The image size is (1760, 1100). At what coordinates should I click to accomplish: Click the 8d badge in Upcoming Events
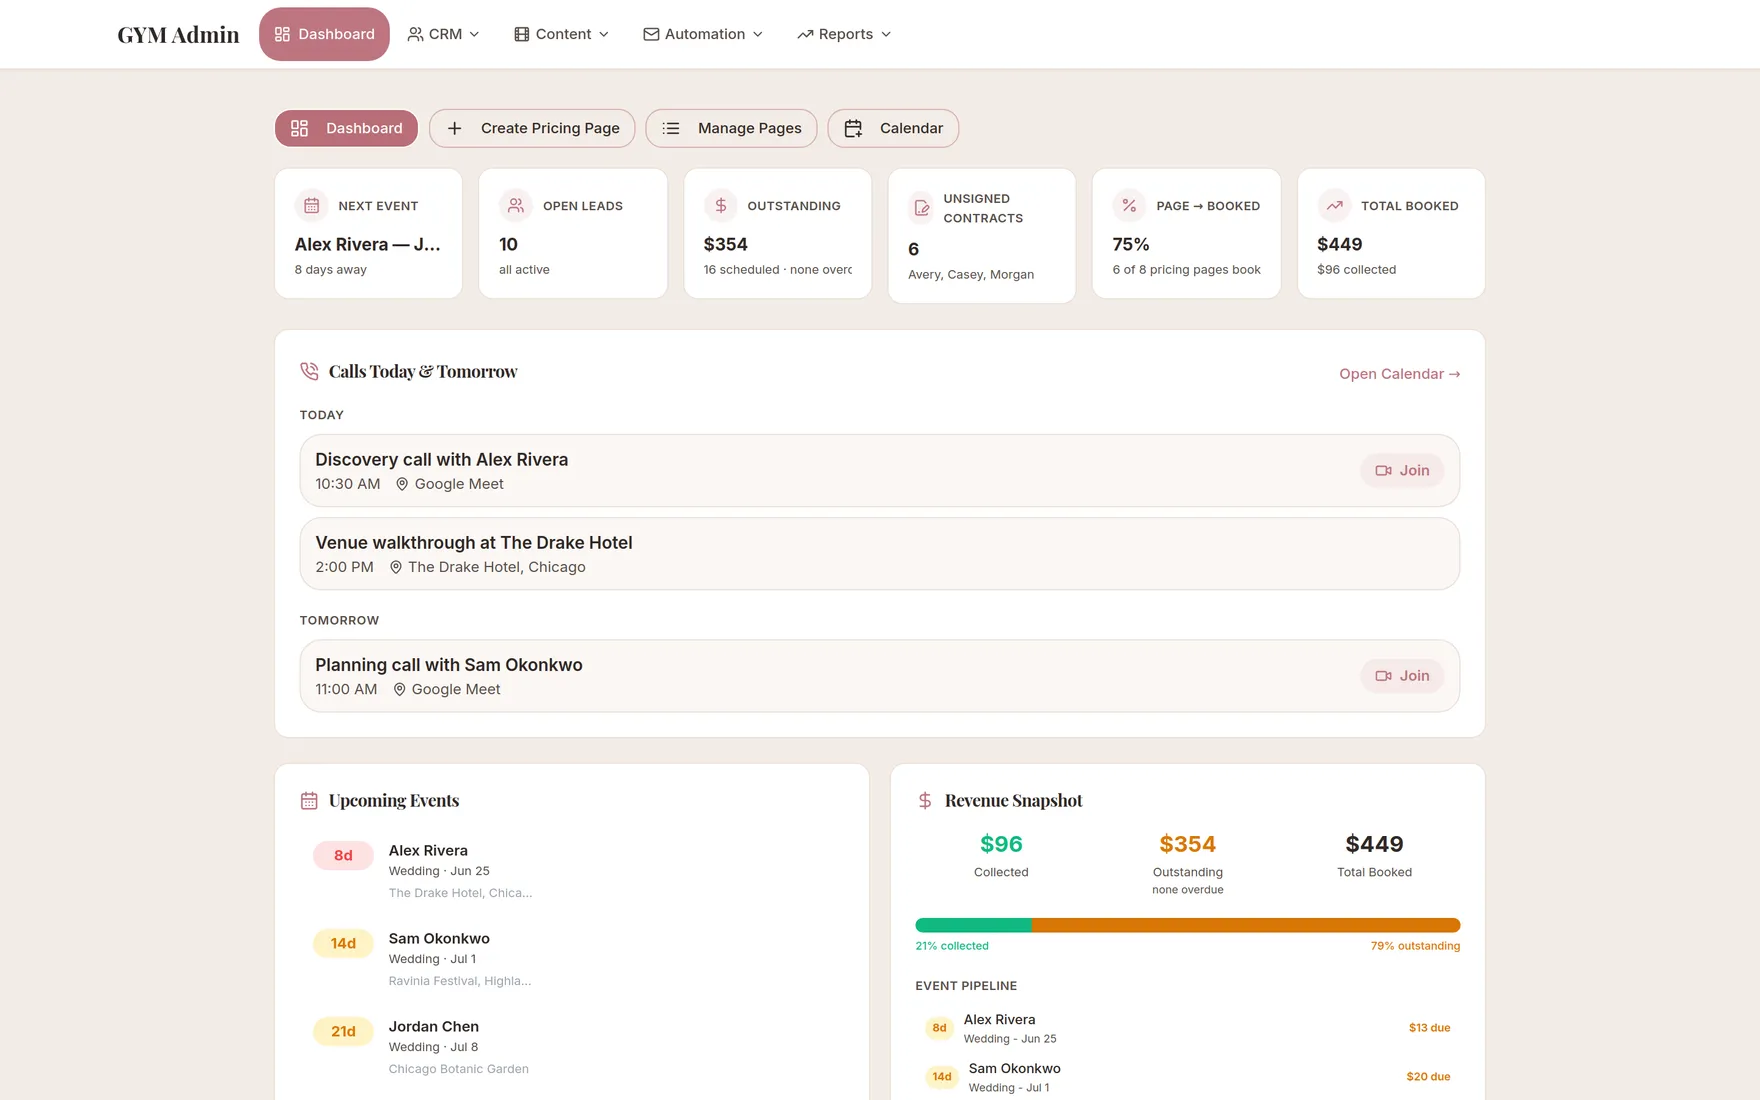(343, 855)
